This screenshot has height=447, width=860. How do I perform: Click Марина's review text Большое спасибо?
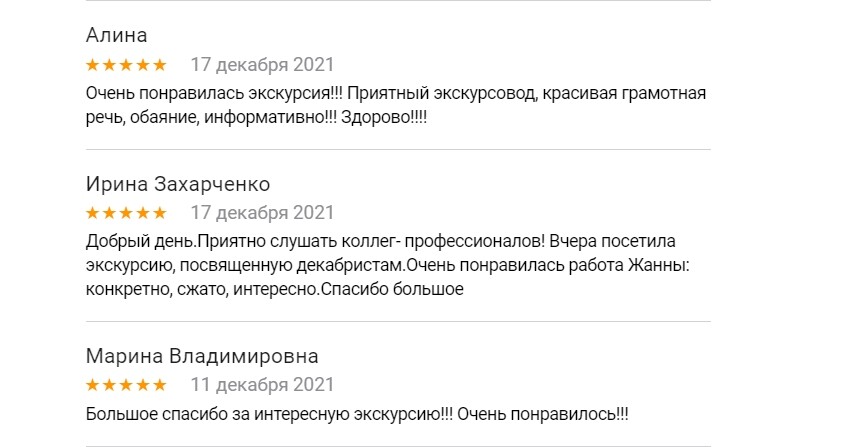[357, 414]
